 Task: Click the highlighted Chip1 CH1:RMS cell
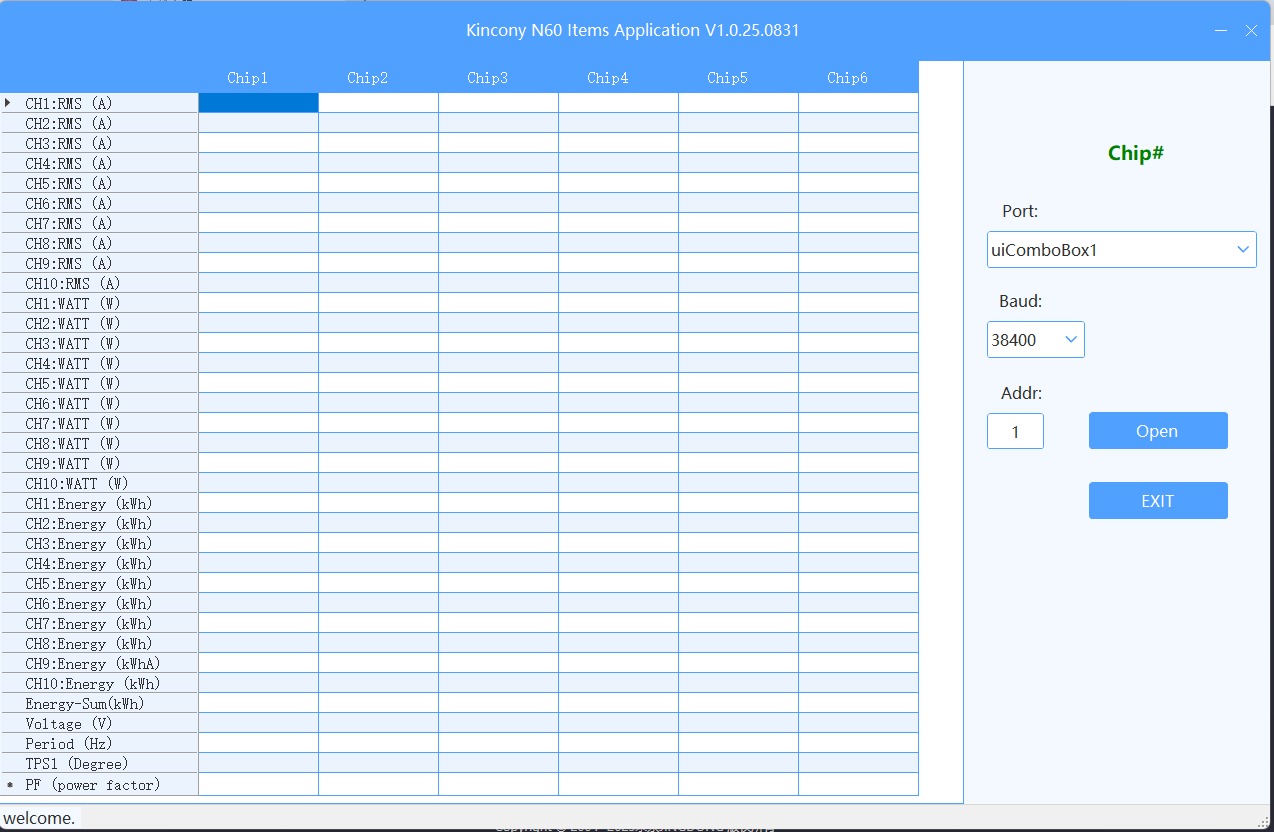pyautogui.click(x=258, y=103)
